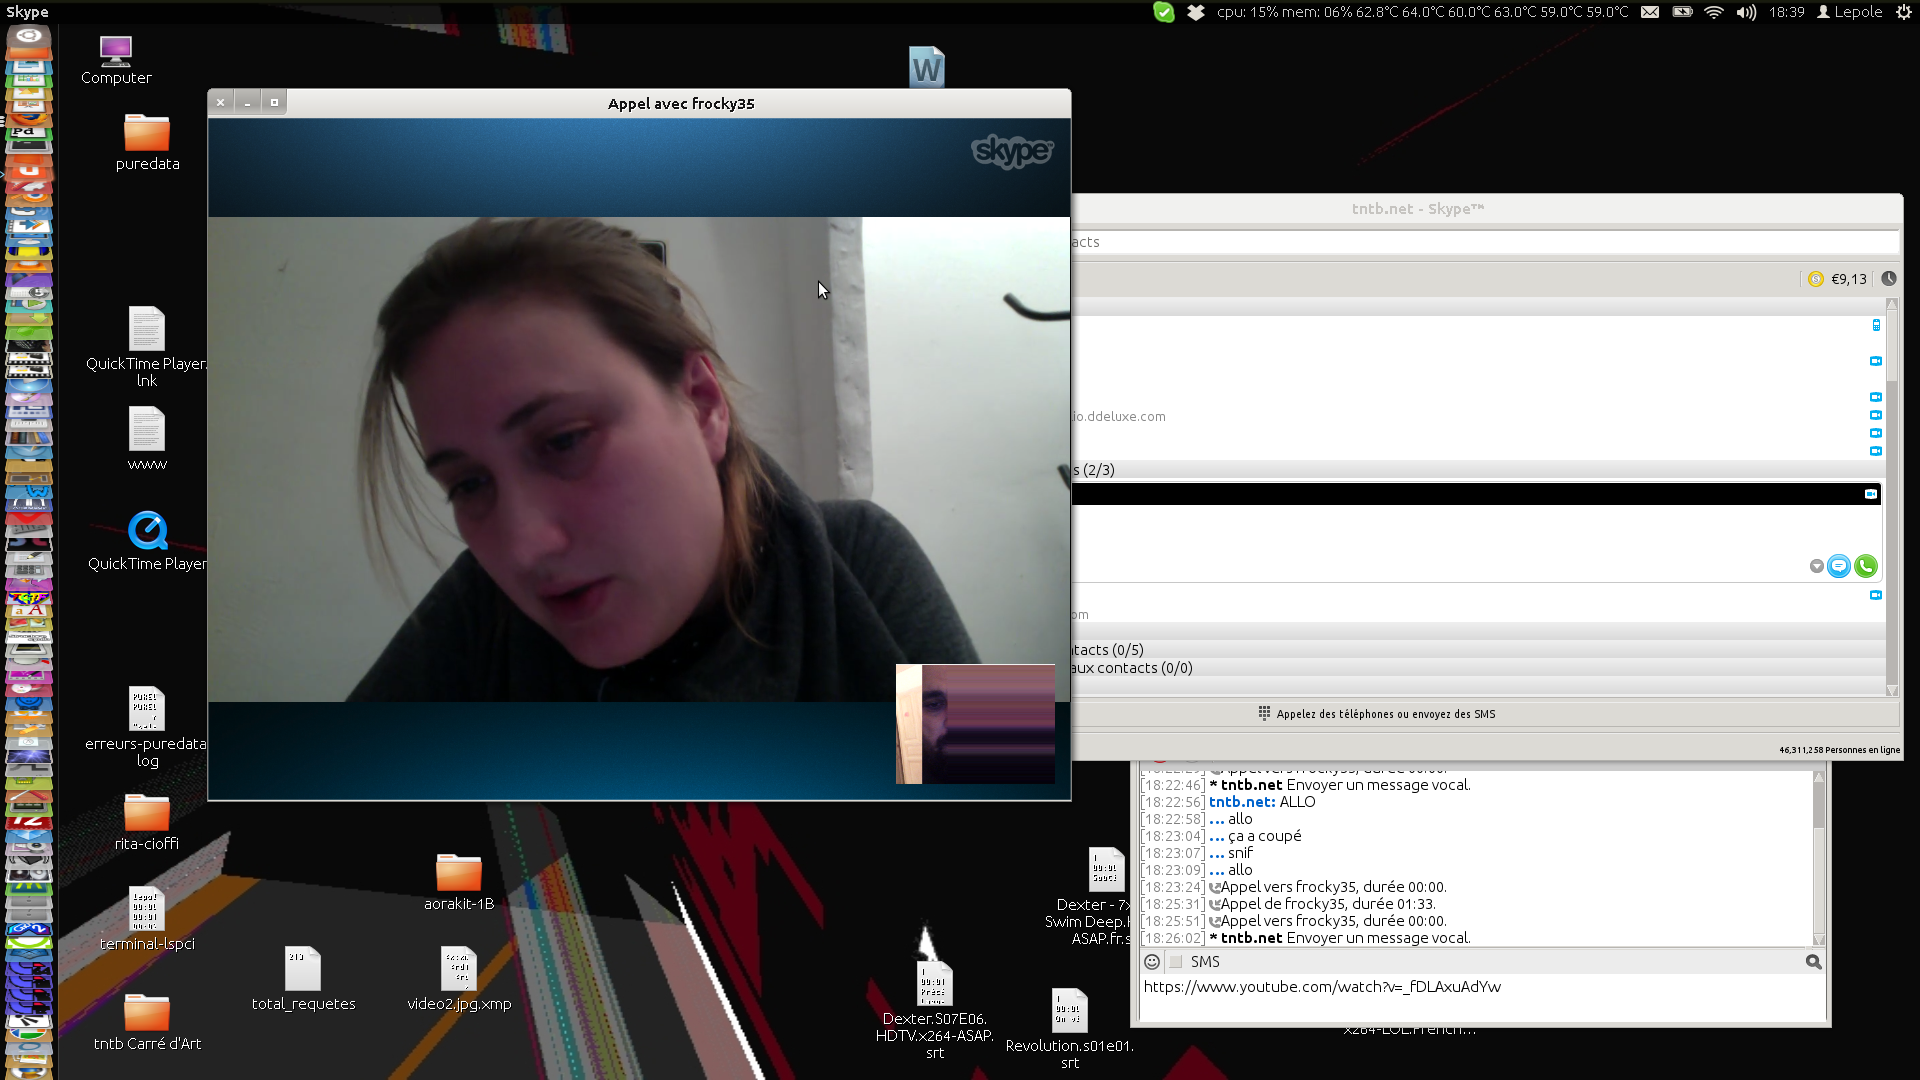This screenshot has width=1920, height=1080.
Task: Open the sound volume indicator menu
Action: [1746, 12]
